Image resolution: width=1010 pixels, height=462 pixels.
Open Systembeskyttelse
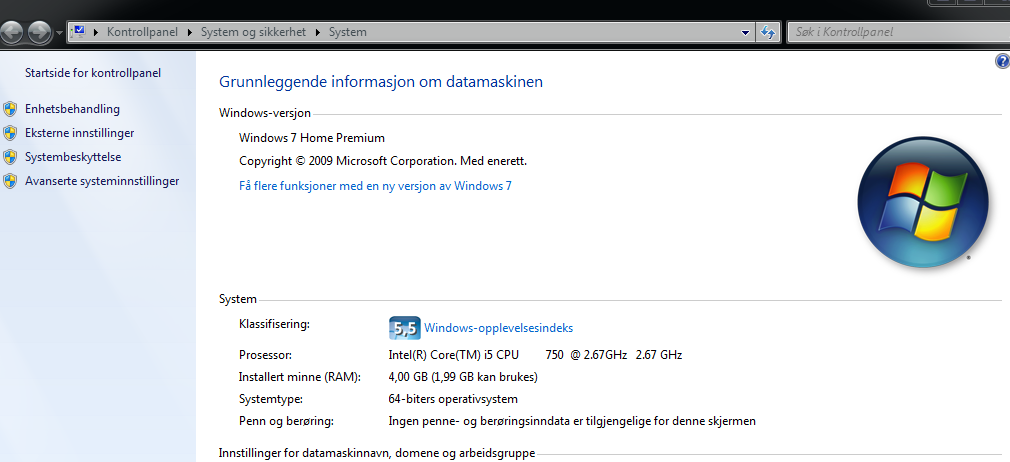(x=73, y=157)
